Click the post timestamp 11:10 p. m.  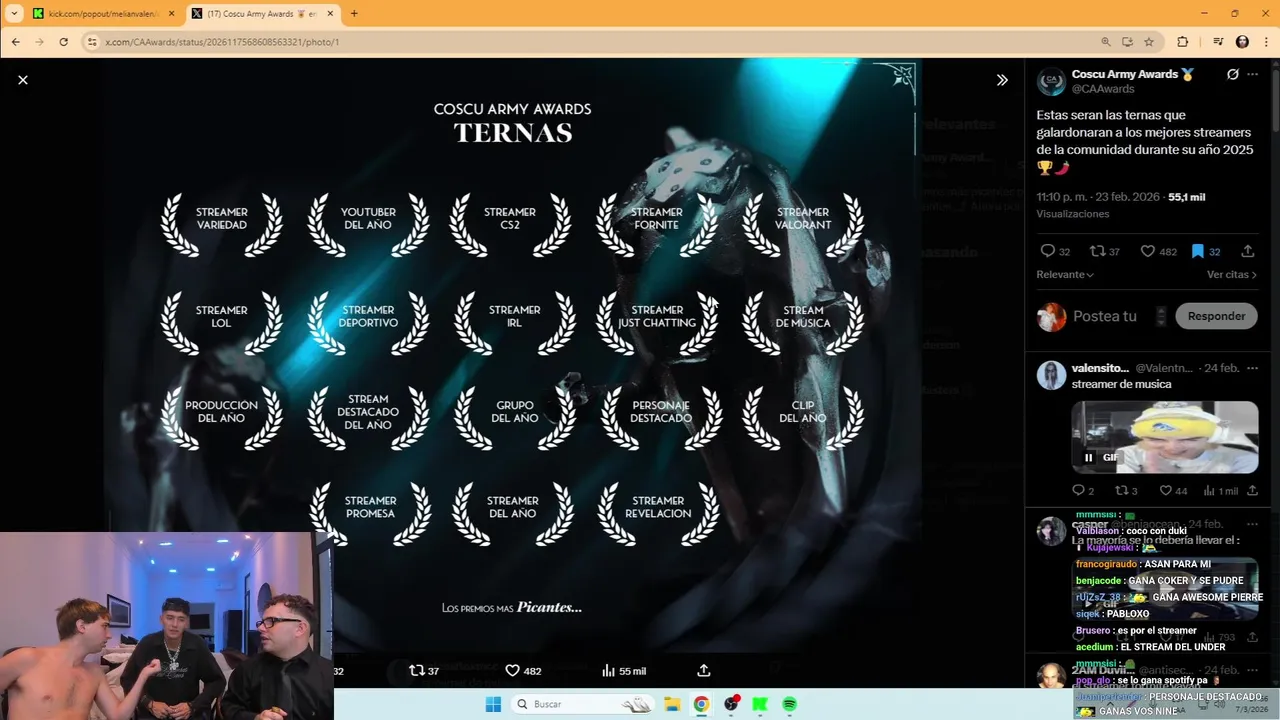tap(1098, 197)
